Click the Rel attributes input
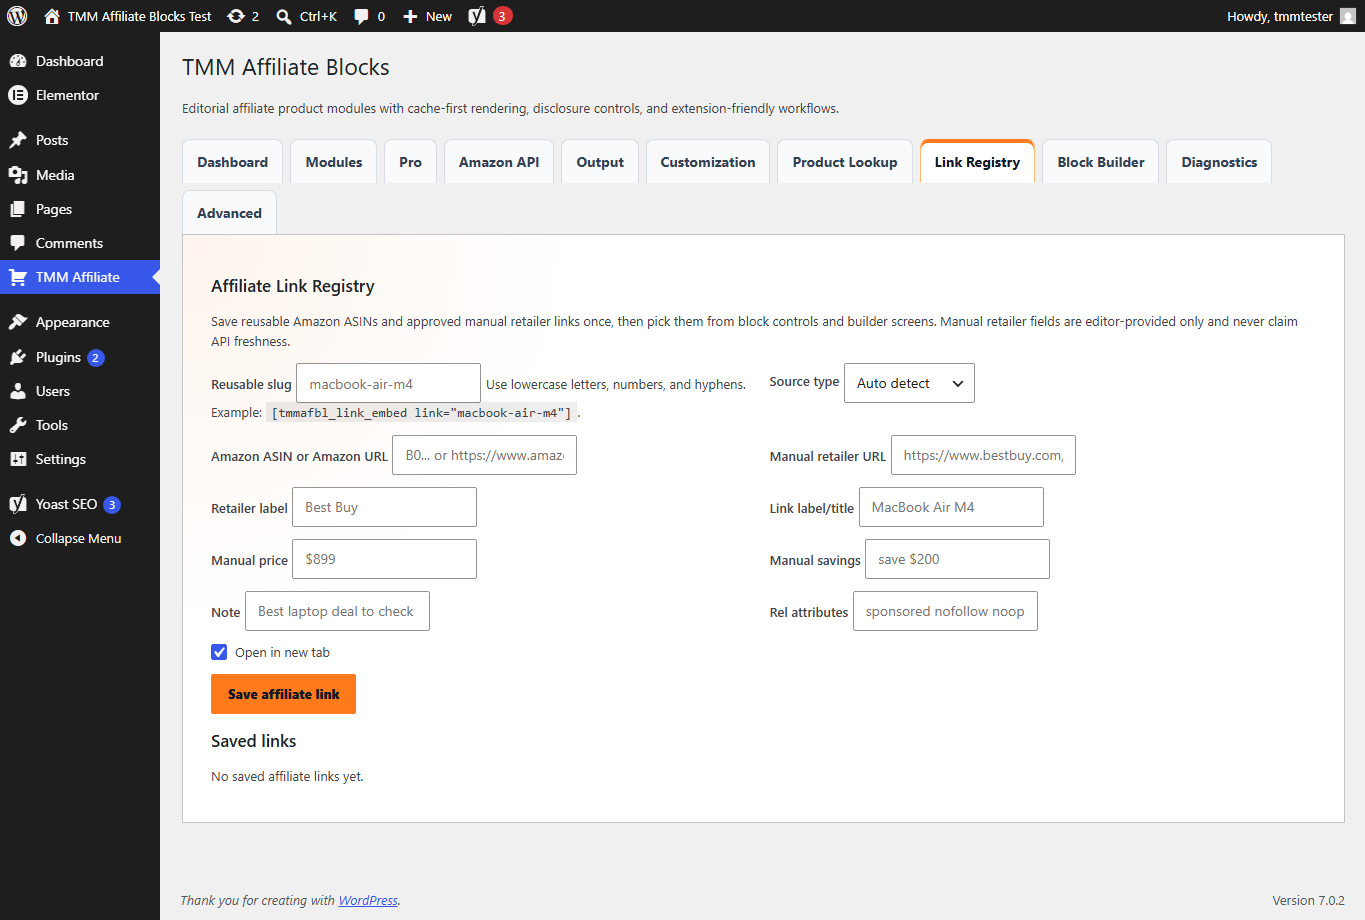Viewport: 1365px width, 920px height. tap(945, 611)
